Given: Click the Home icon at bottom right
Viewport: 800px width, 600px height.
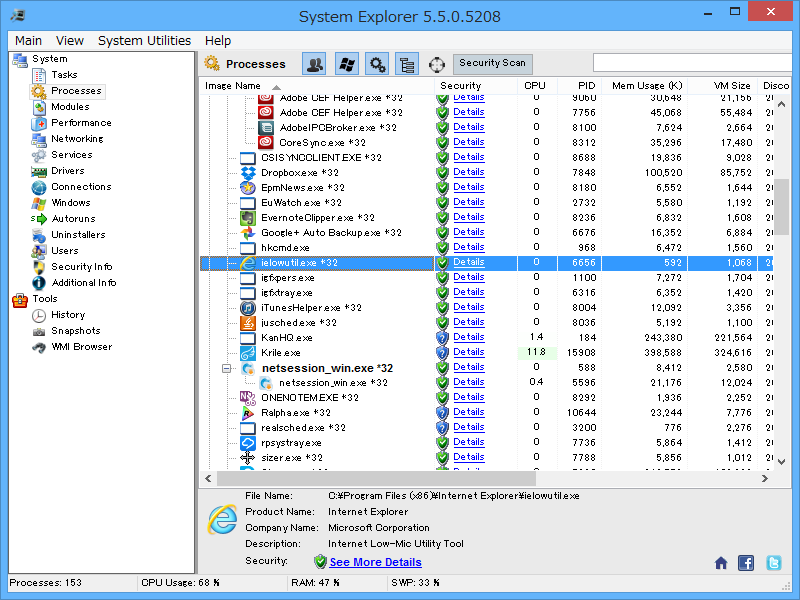Looking at the screenshot, I should pyautogui.click(x=721, y=563).
